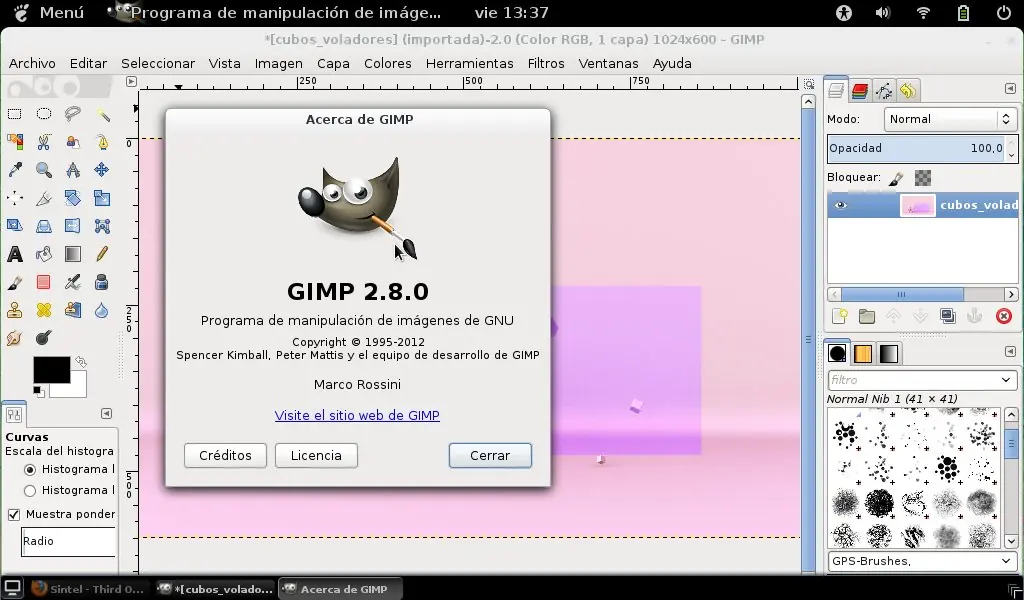Open the Filtros menu

(546, 63)
